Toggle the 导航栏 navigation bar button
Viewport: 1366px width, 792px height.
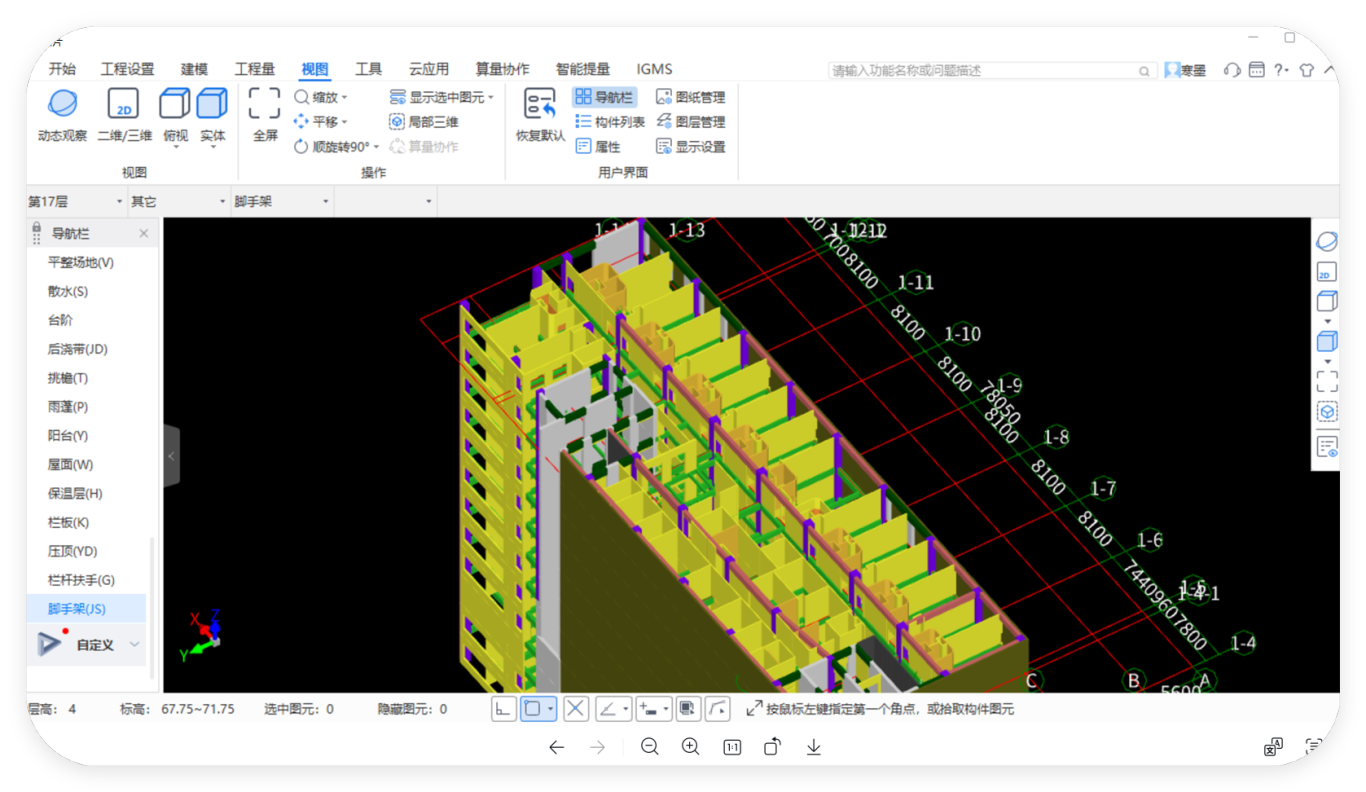tap(604, 97)
